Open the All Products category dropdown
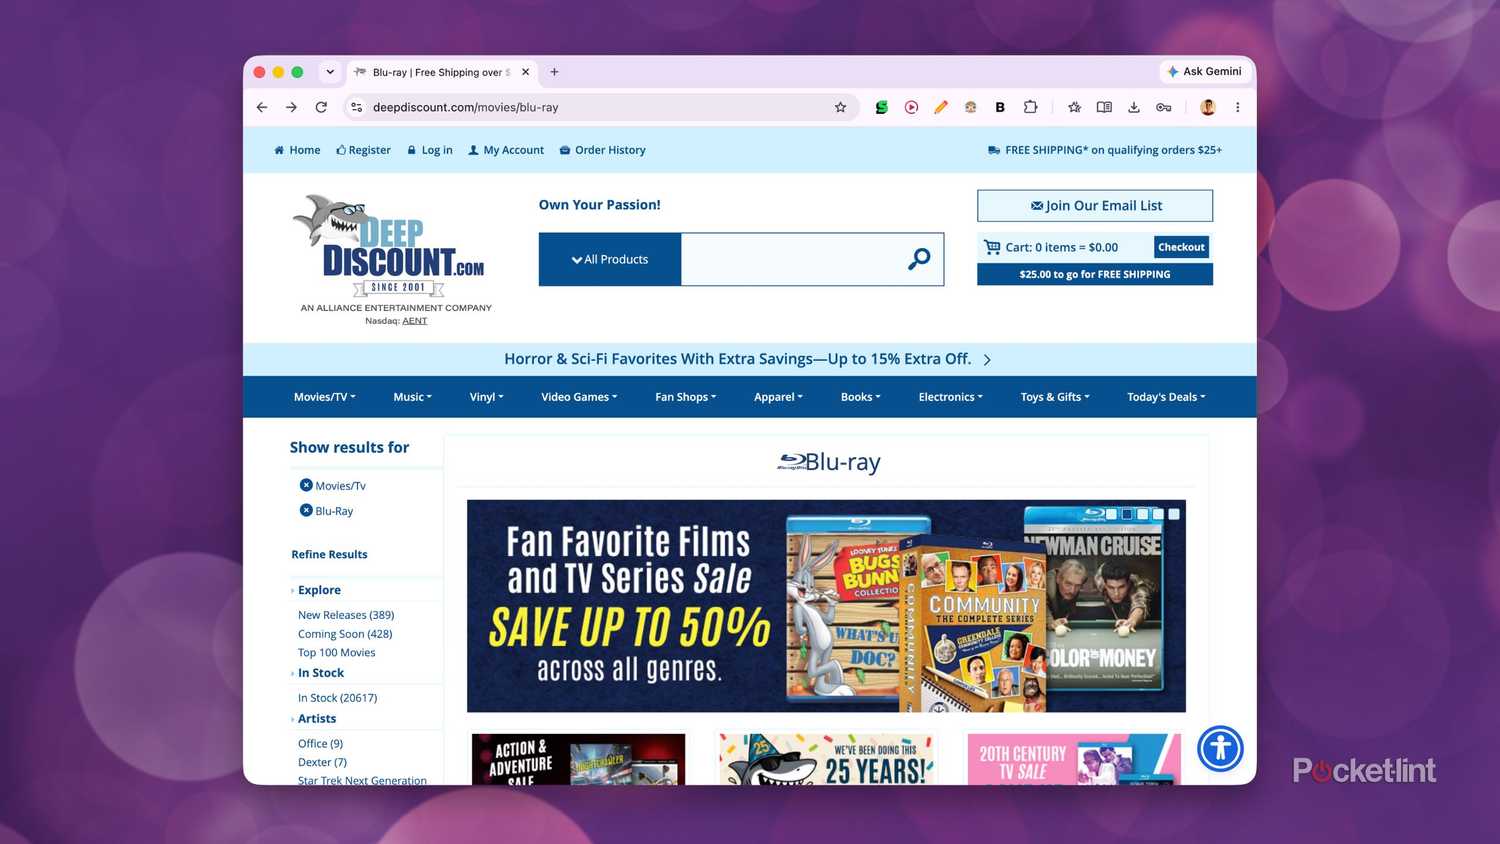This screenshot has width=1500, height=844. pyautogui.click(x=610, y=259)
